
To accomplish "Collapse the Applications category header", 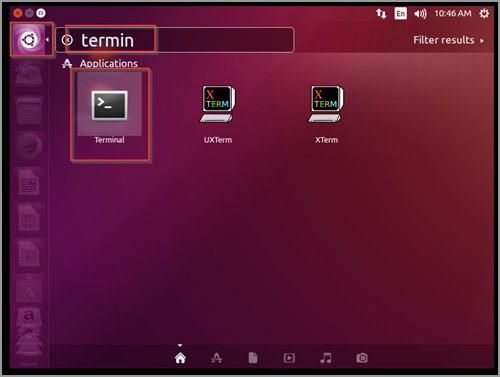I will point(100,63).
